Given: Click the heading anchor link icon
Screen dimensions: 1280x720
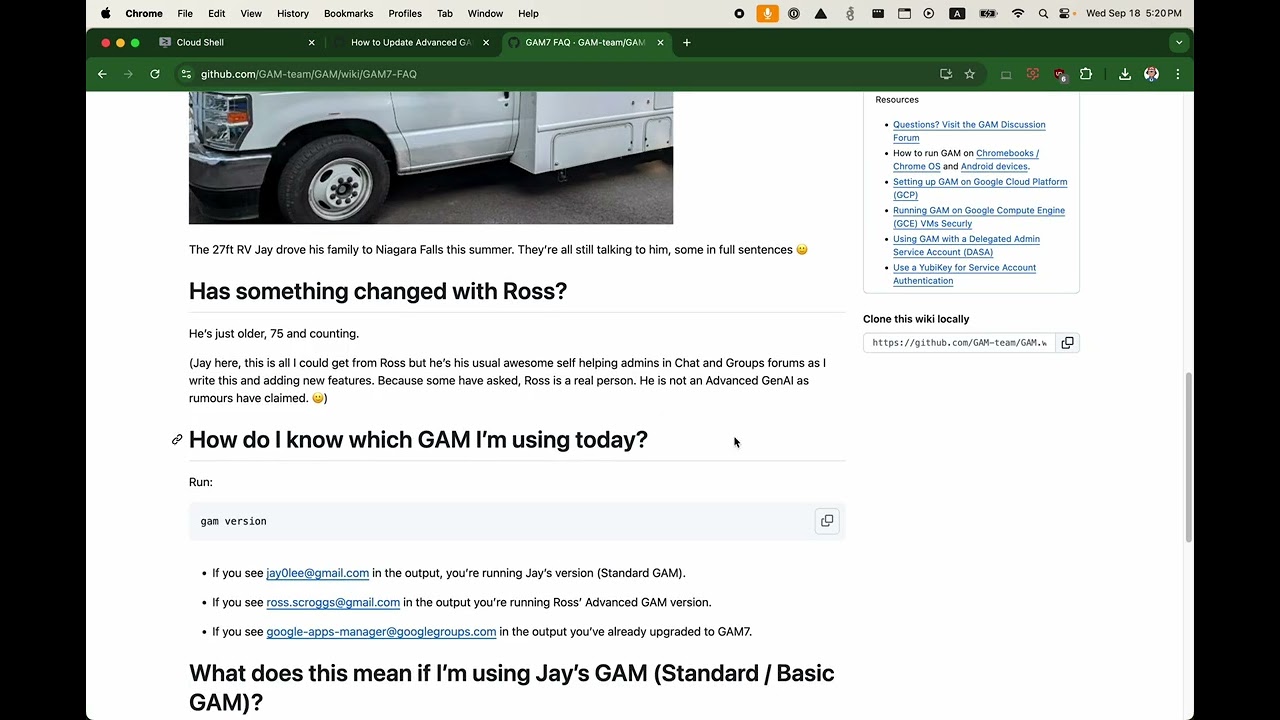Looking at the screenshot, I should pyautogui.click(x=177, y=440).
